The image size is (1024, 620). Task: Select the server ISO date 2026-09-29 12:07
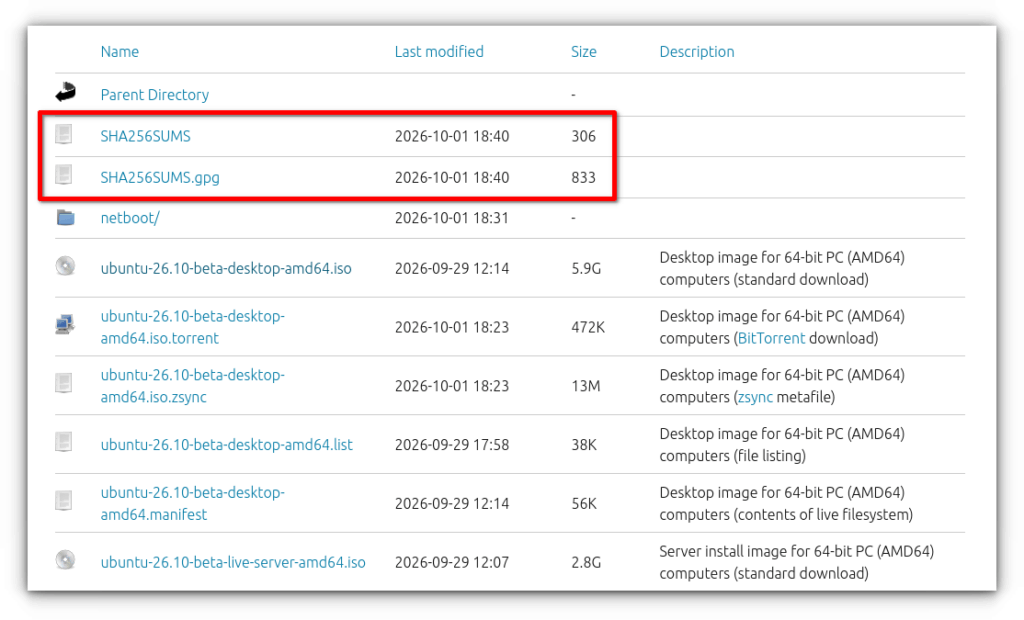452,563
